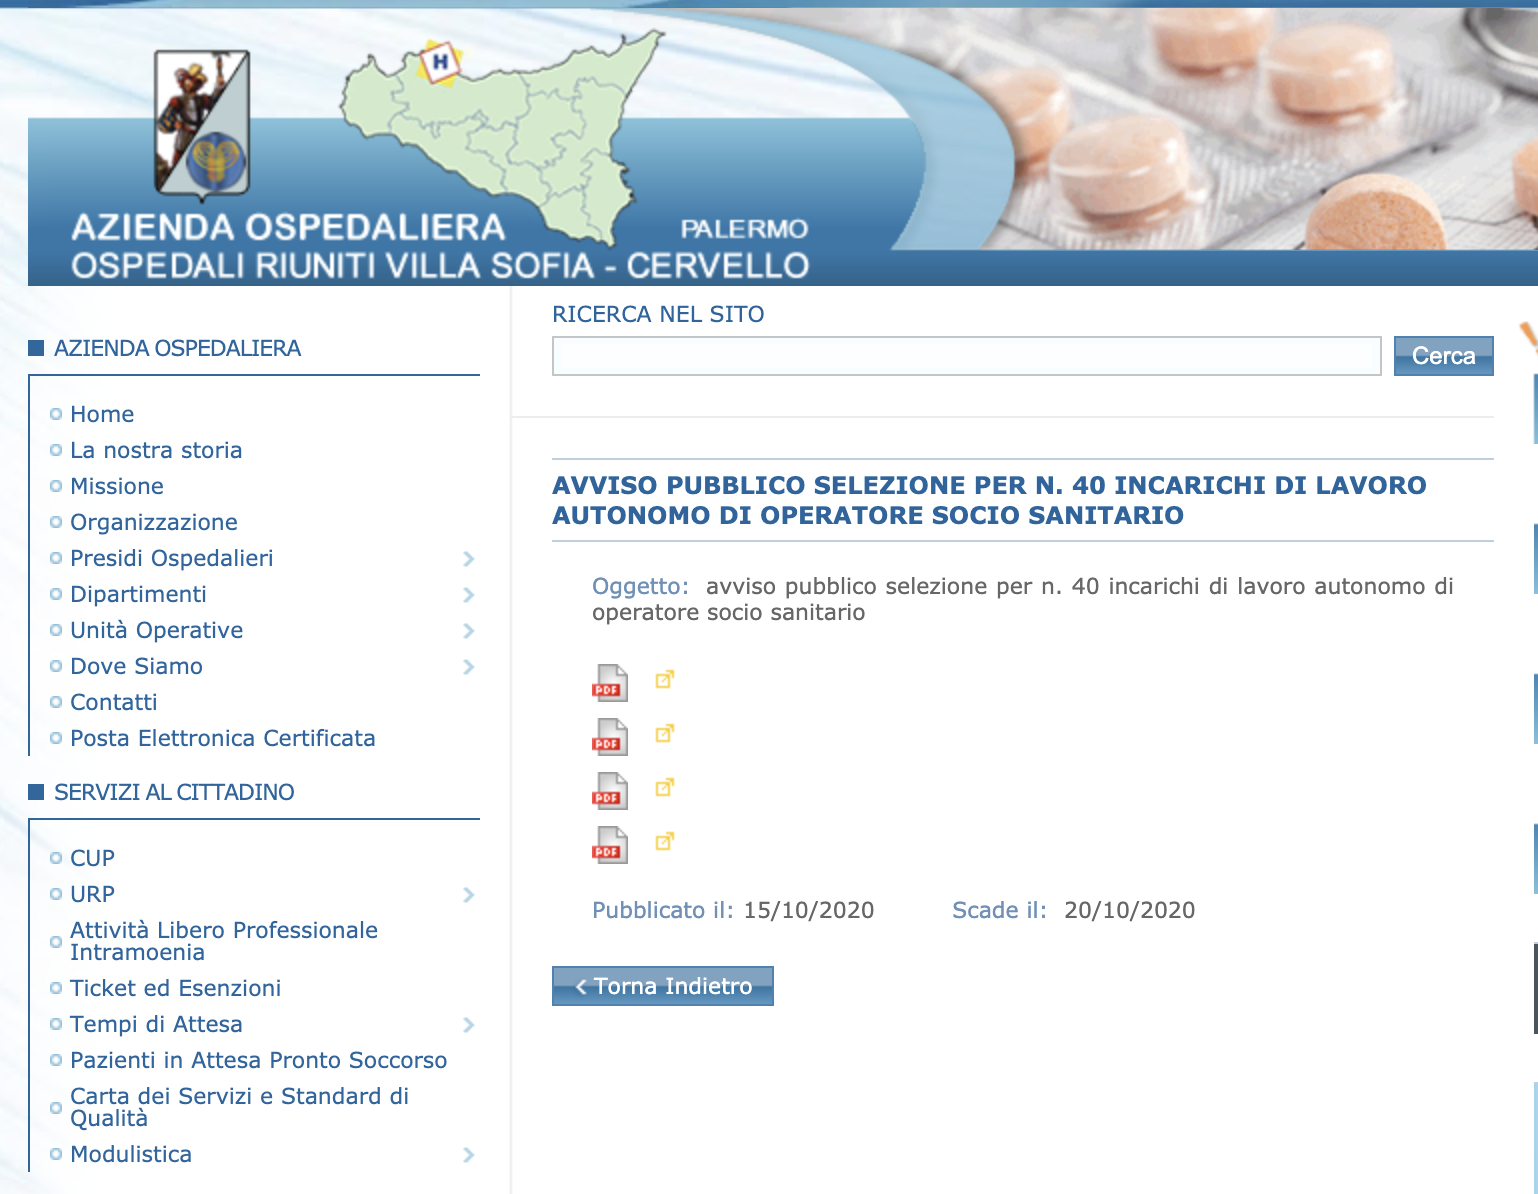Image resolution: width=1538 pixels, height=1194 pixels.
Task: Focus the Ricerca nel sito search field
Action: click(x=966, y=356)
